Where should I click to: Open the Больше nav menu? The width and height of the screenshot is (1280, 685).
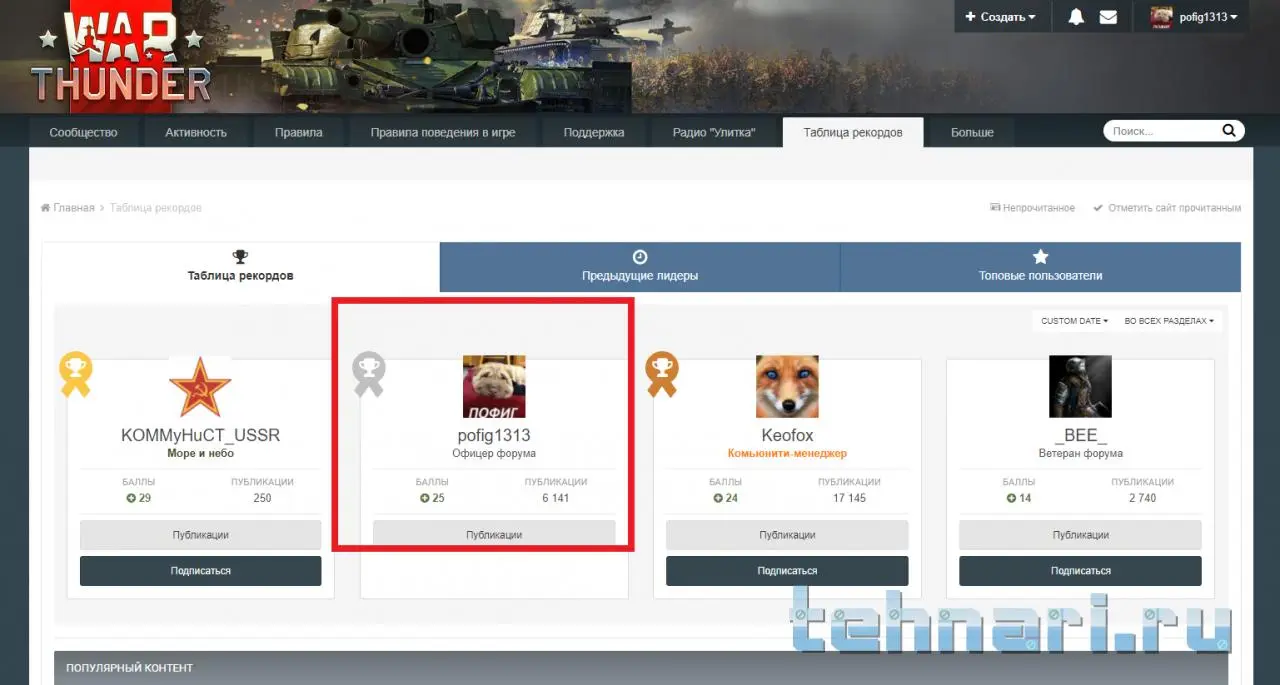click(x=972, y=132)
